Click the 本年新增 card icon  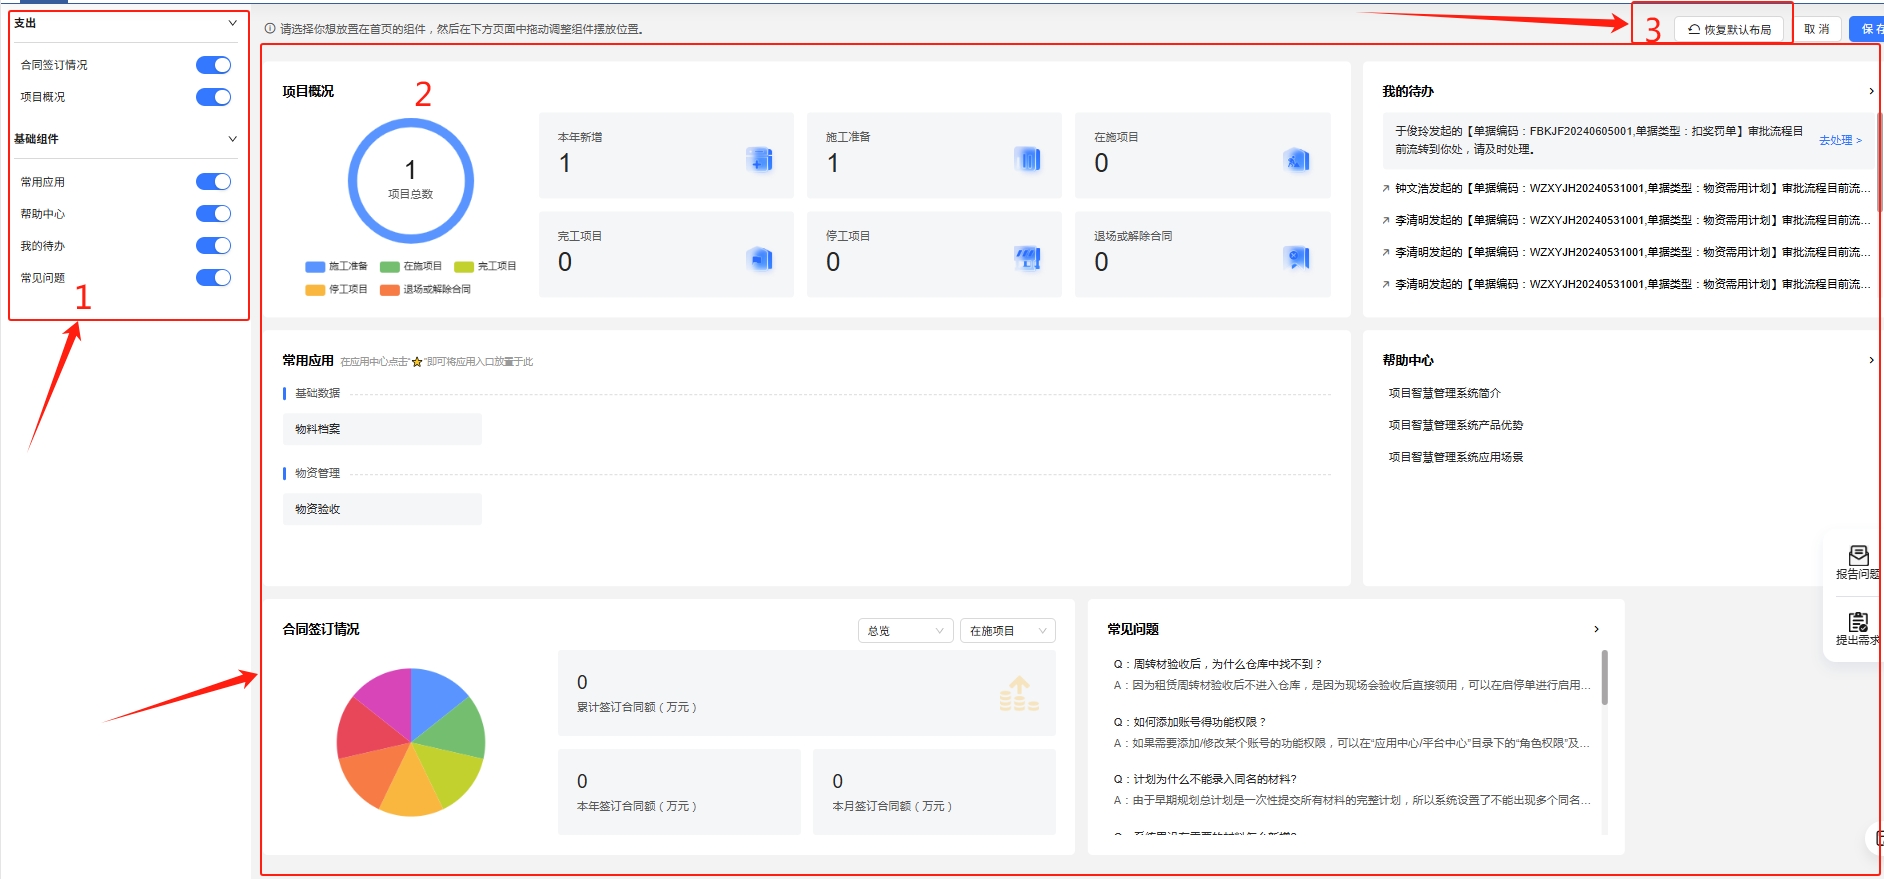760,160
